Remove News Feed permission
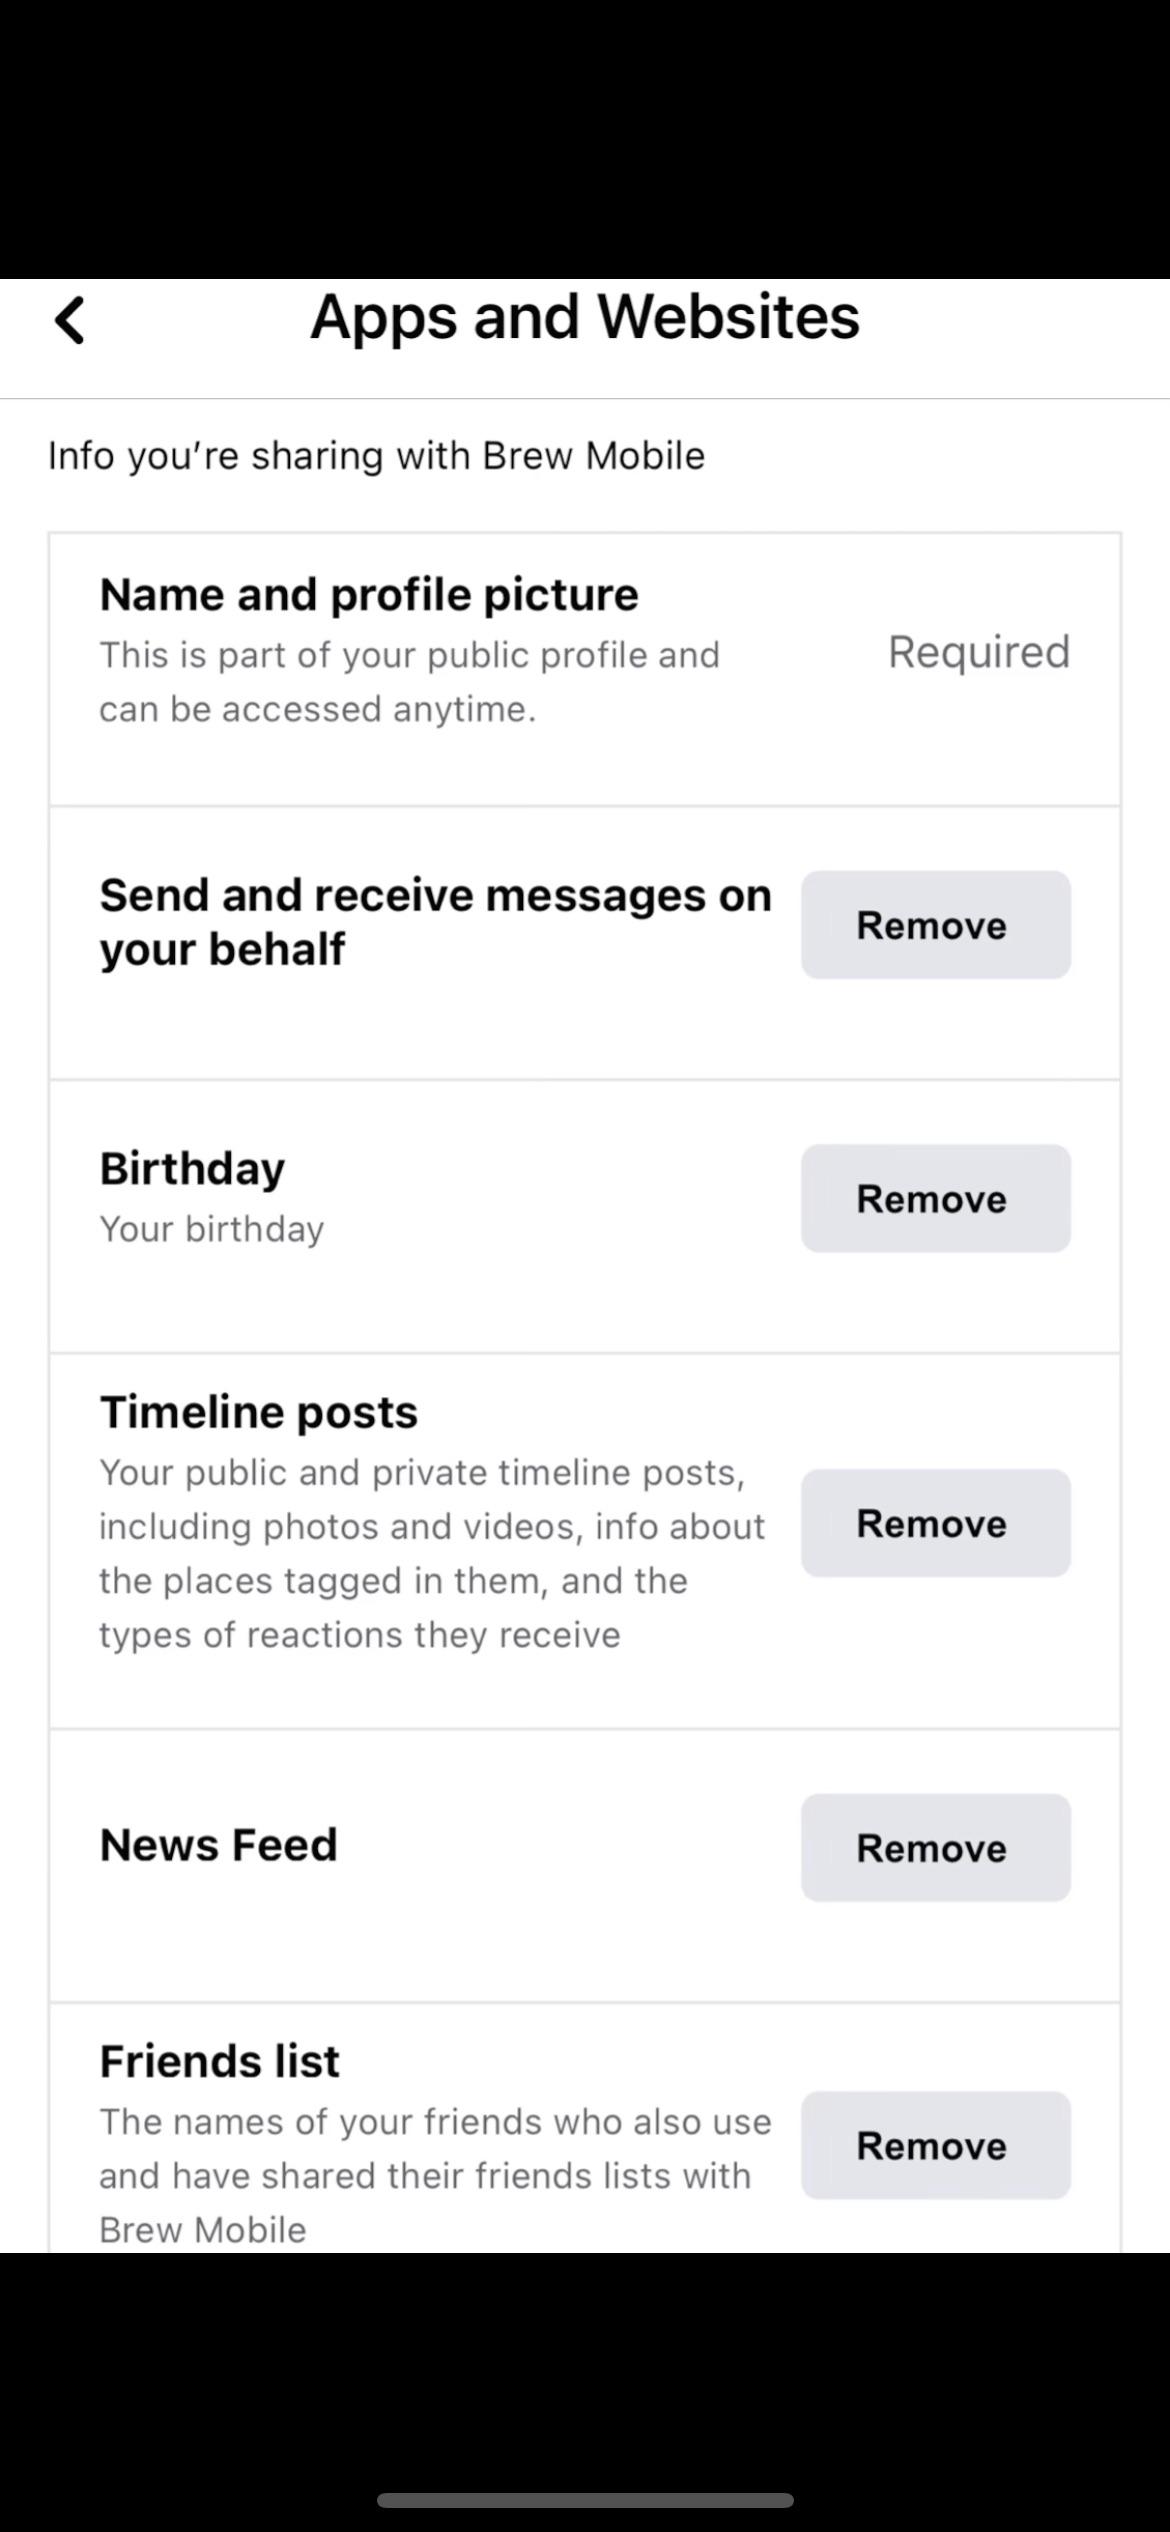1170x2532 pixels. click(x=935, y=1848)
